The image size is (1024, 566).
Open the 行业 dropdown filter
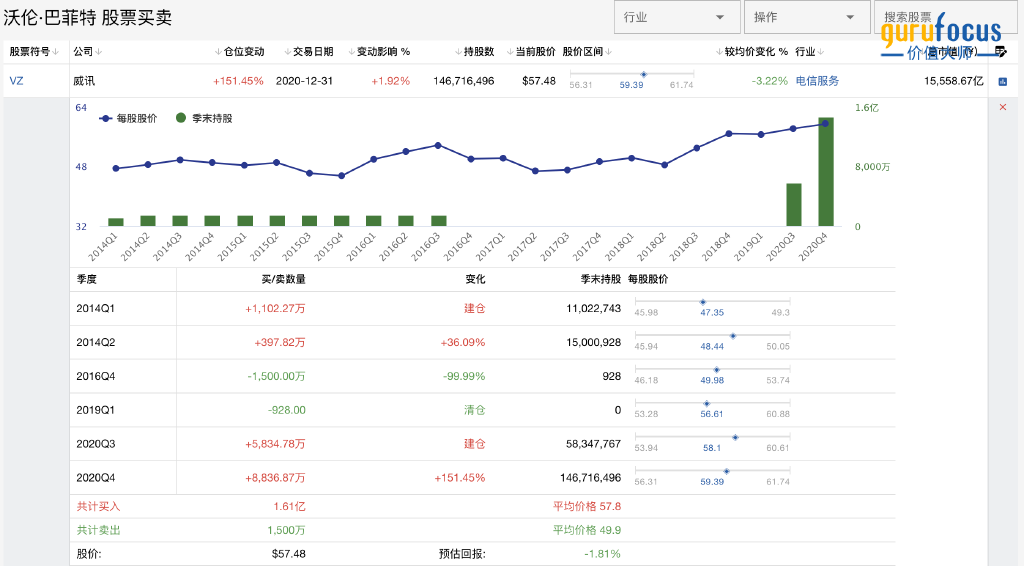[677, 17]
